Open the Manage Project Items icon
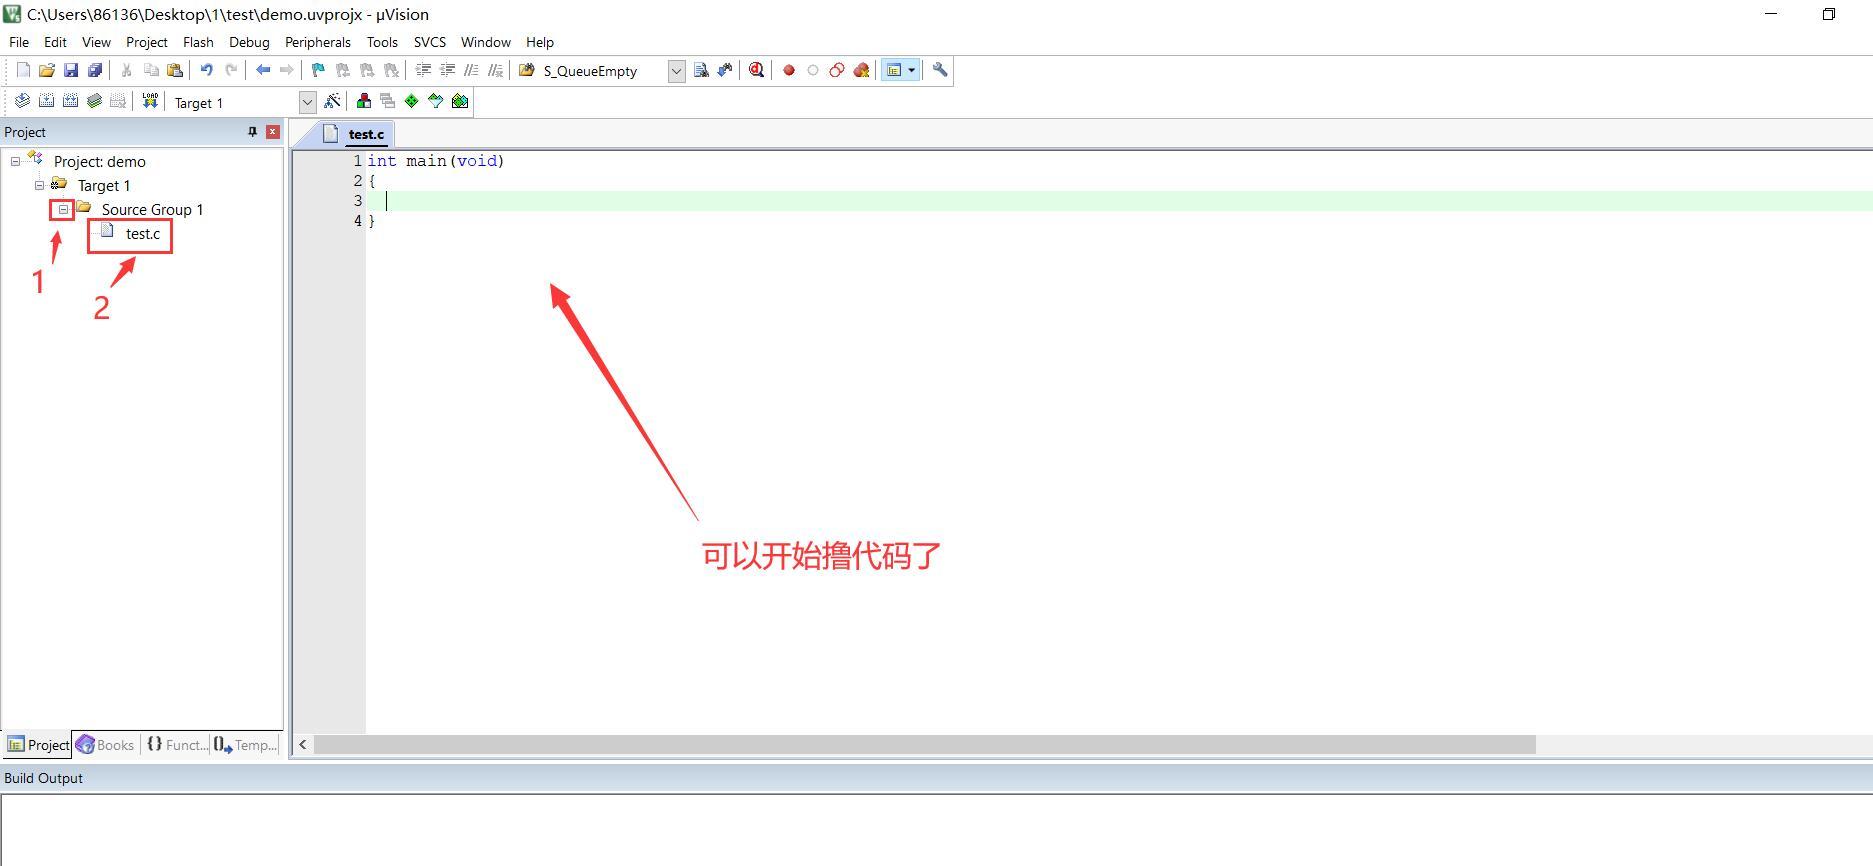 (364, 101)
